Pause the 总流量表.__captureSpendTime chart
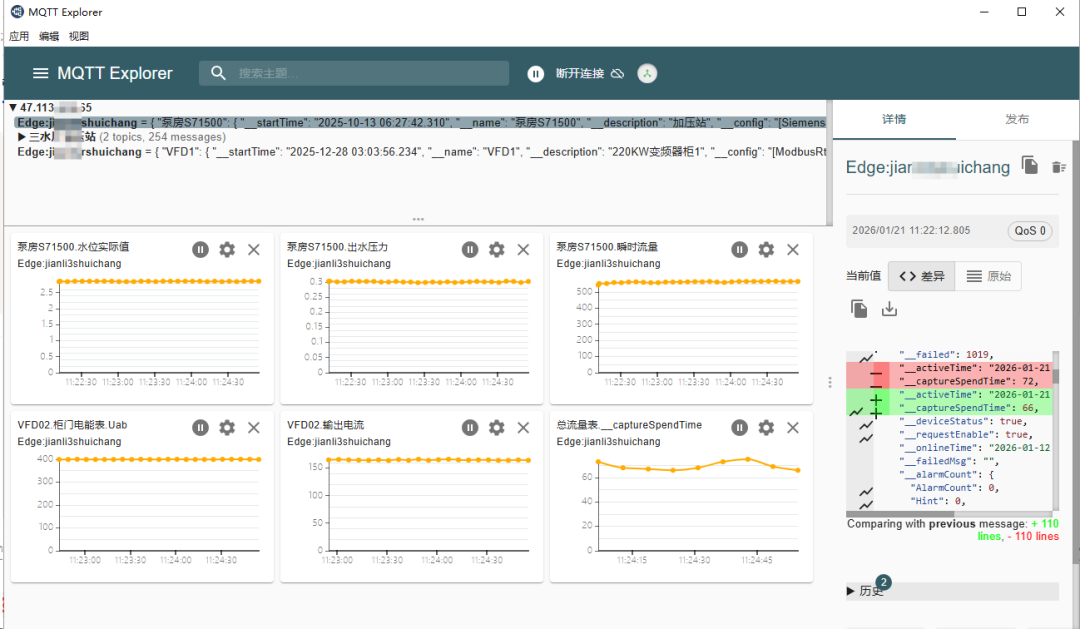The height and width of the screenshot is (629, 1080). tap(740, 428)
